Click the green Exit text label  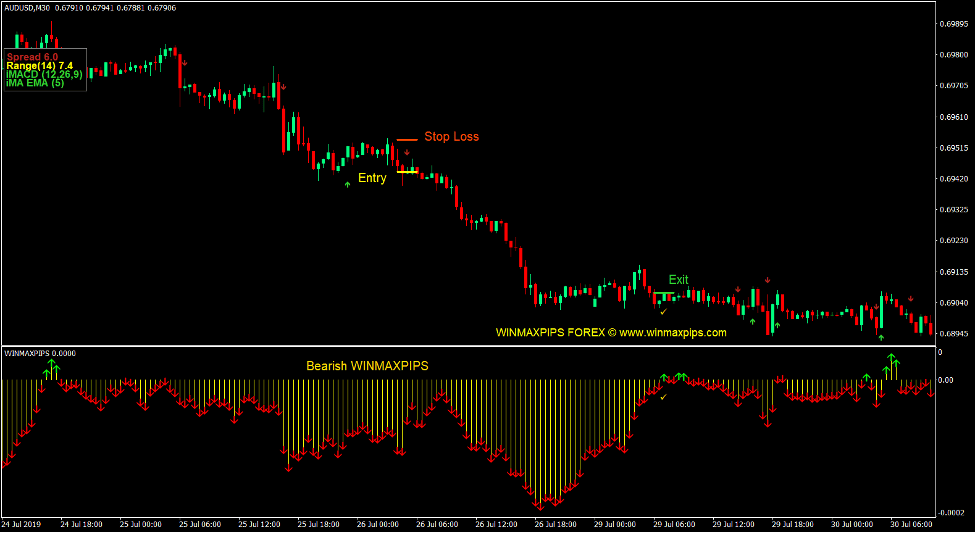(x=678, y=280)
